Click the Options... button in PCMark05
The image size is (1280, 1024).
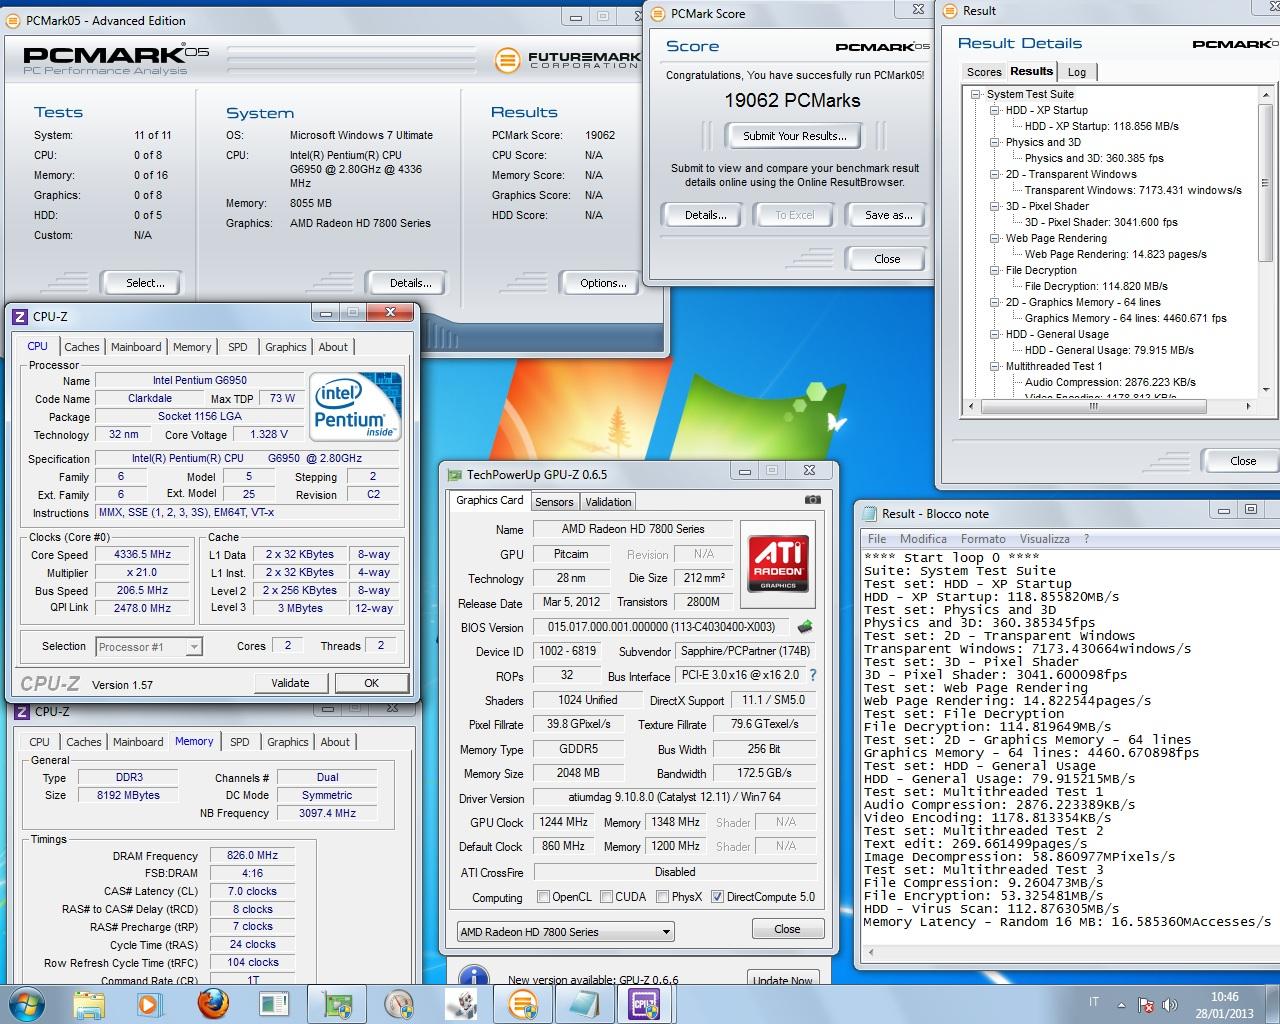603,283
